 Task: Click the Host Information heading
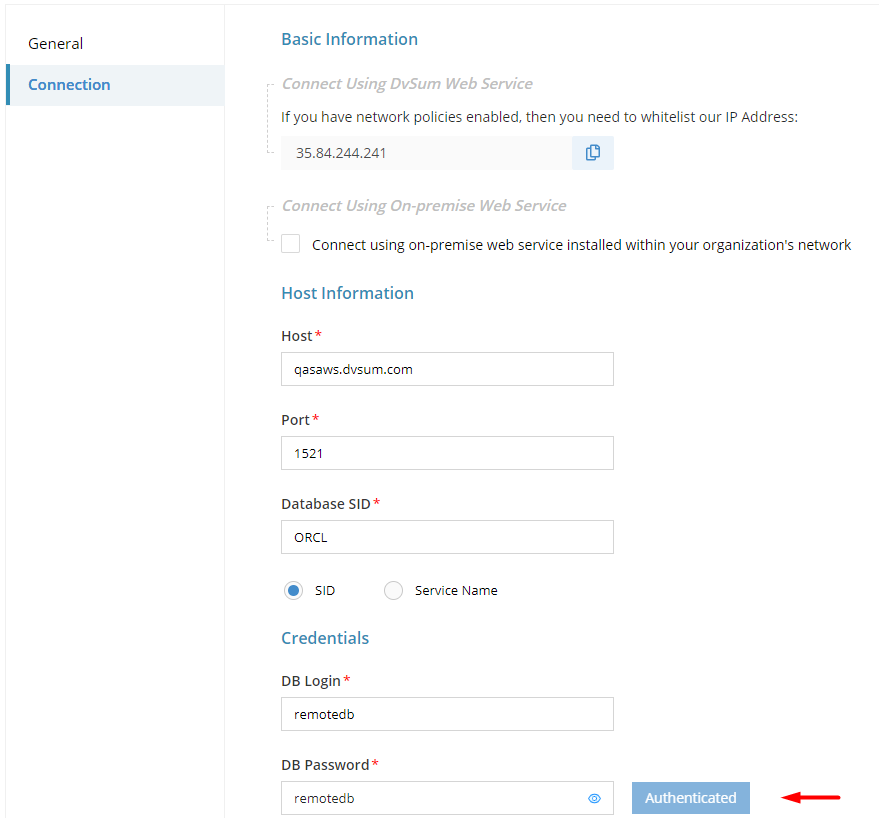[x=348, y=293]
